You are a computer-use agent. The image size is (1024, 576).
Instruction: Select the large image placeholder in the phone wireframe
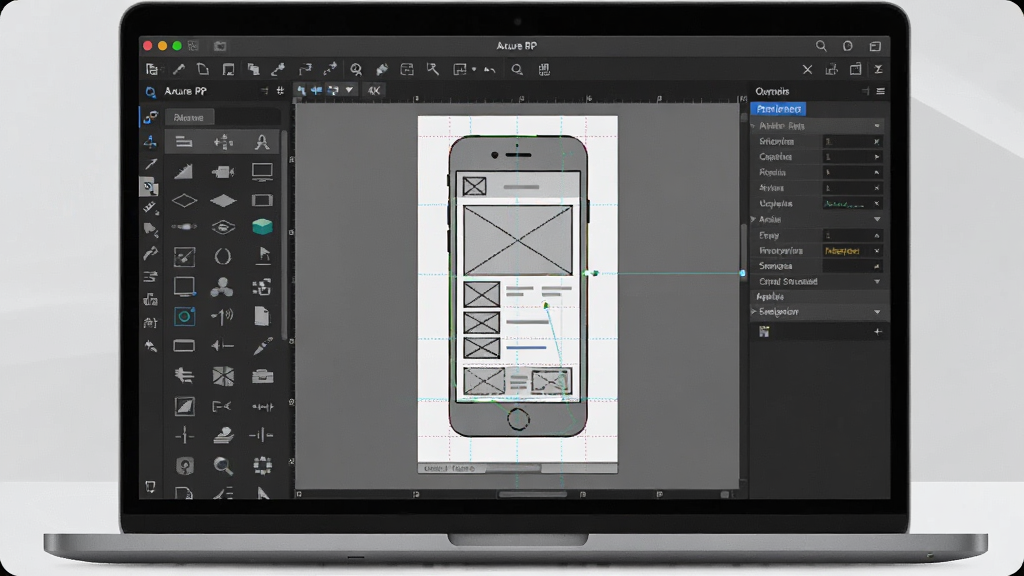click(x=517, y=240)
